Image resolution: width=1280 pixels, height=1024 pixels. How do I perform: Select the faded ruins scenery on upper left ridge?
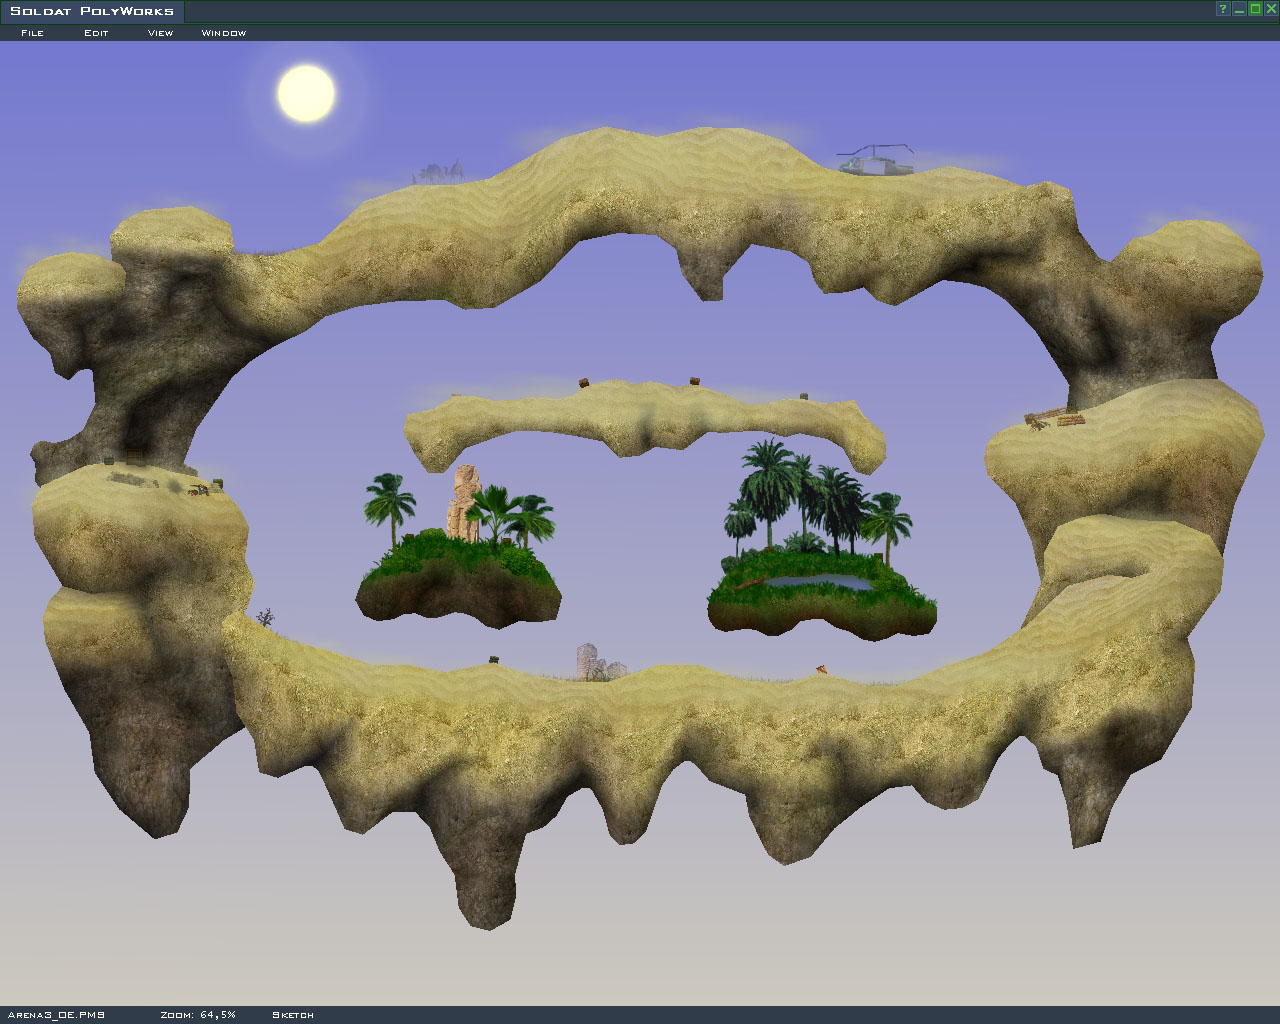[x=438, y=172]
